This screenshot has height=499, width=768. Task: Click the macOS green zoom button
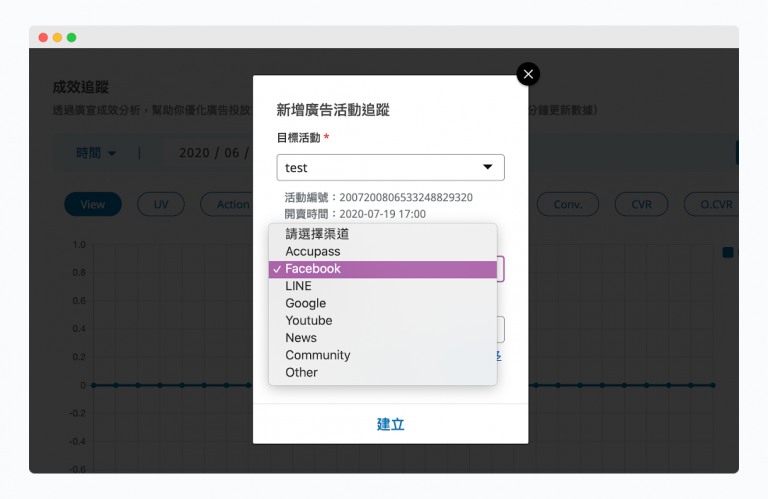pyautogui.click(x=72, y=38)
